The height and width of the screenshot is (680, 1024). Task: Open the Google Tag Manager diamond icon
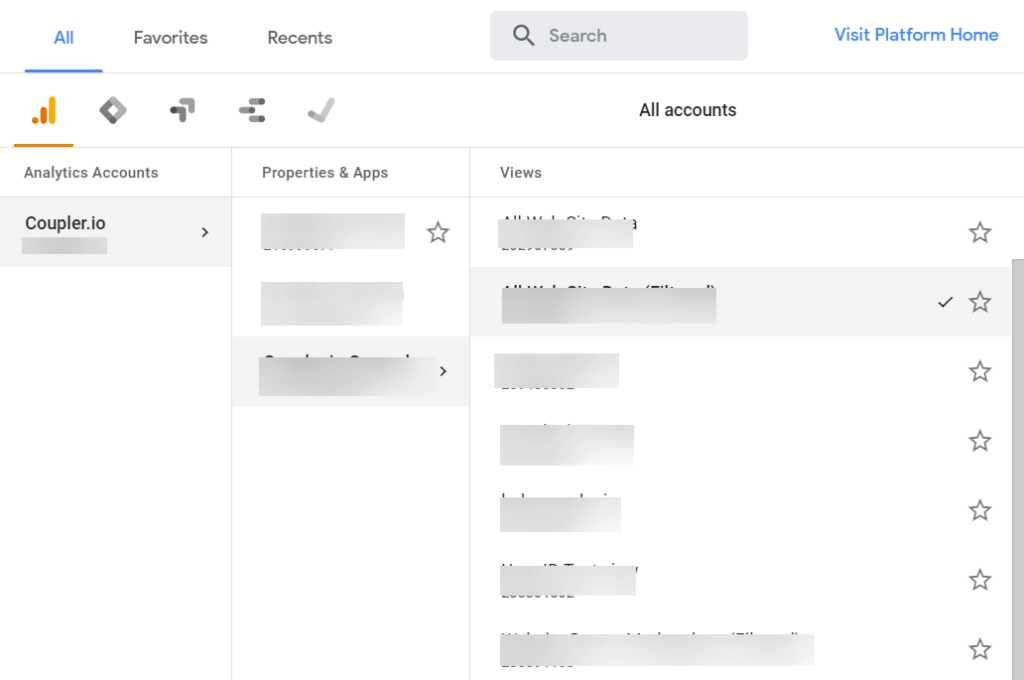pyautogui.click(x=113, y=110)
